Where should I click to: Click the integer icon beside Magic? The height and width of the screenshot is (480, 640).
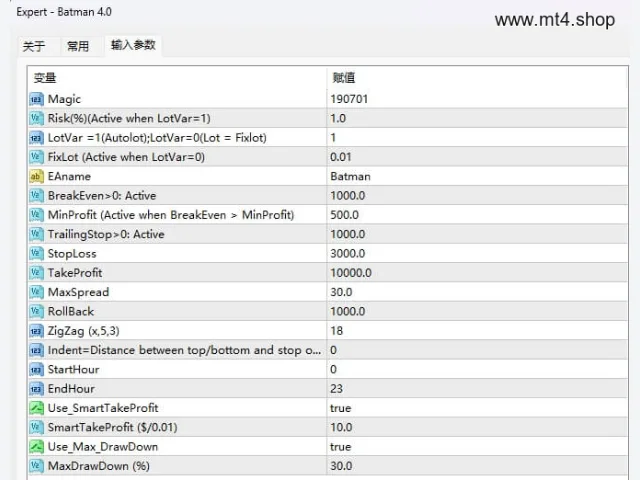coord(36,99)
